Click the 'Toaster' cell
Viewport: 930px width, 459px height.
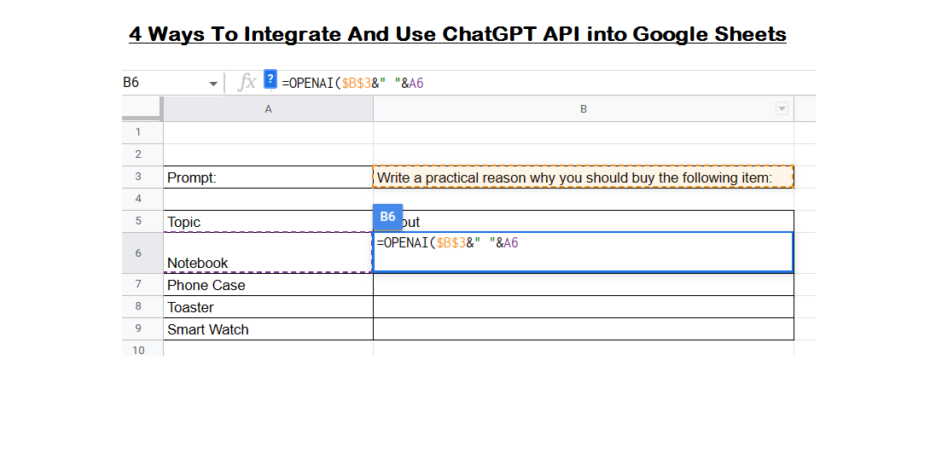point(268,306)
